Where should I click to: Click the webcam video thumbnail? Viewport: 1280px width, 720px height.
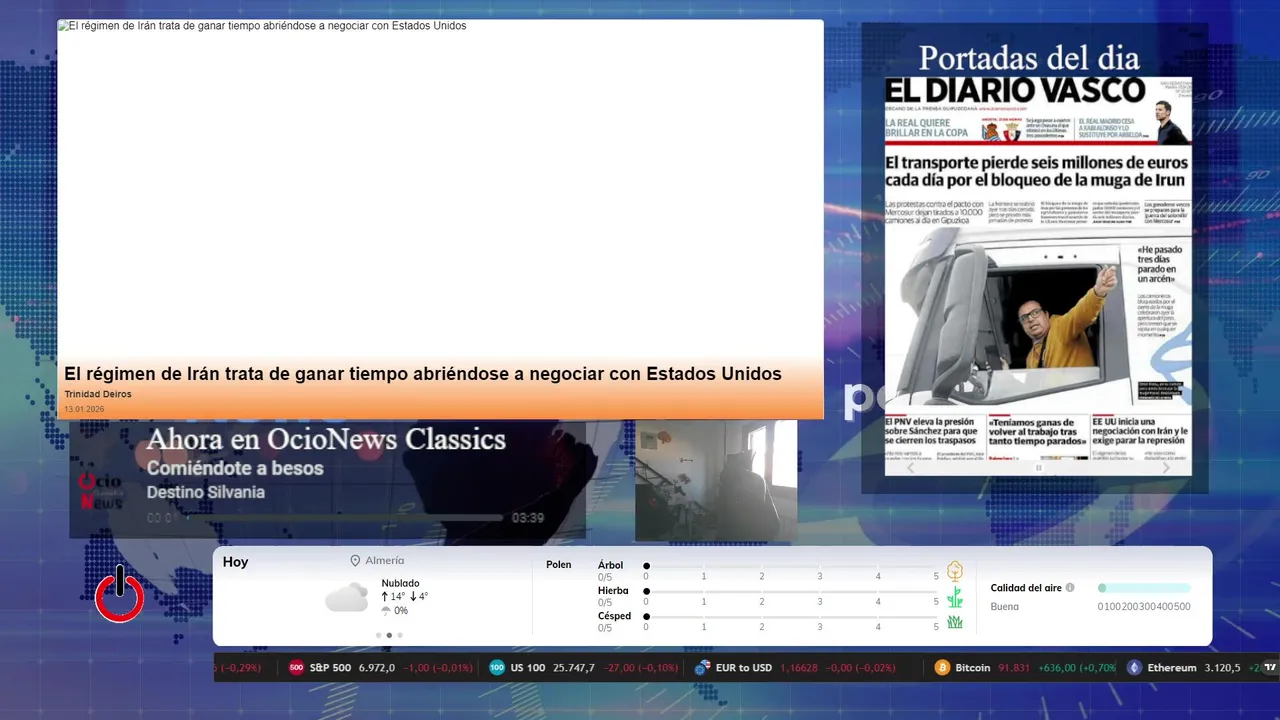coord(716,480)
